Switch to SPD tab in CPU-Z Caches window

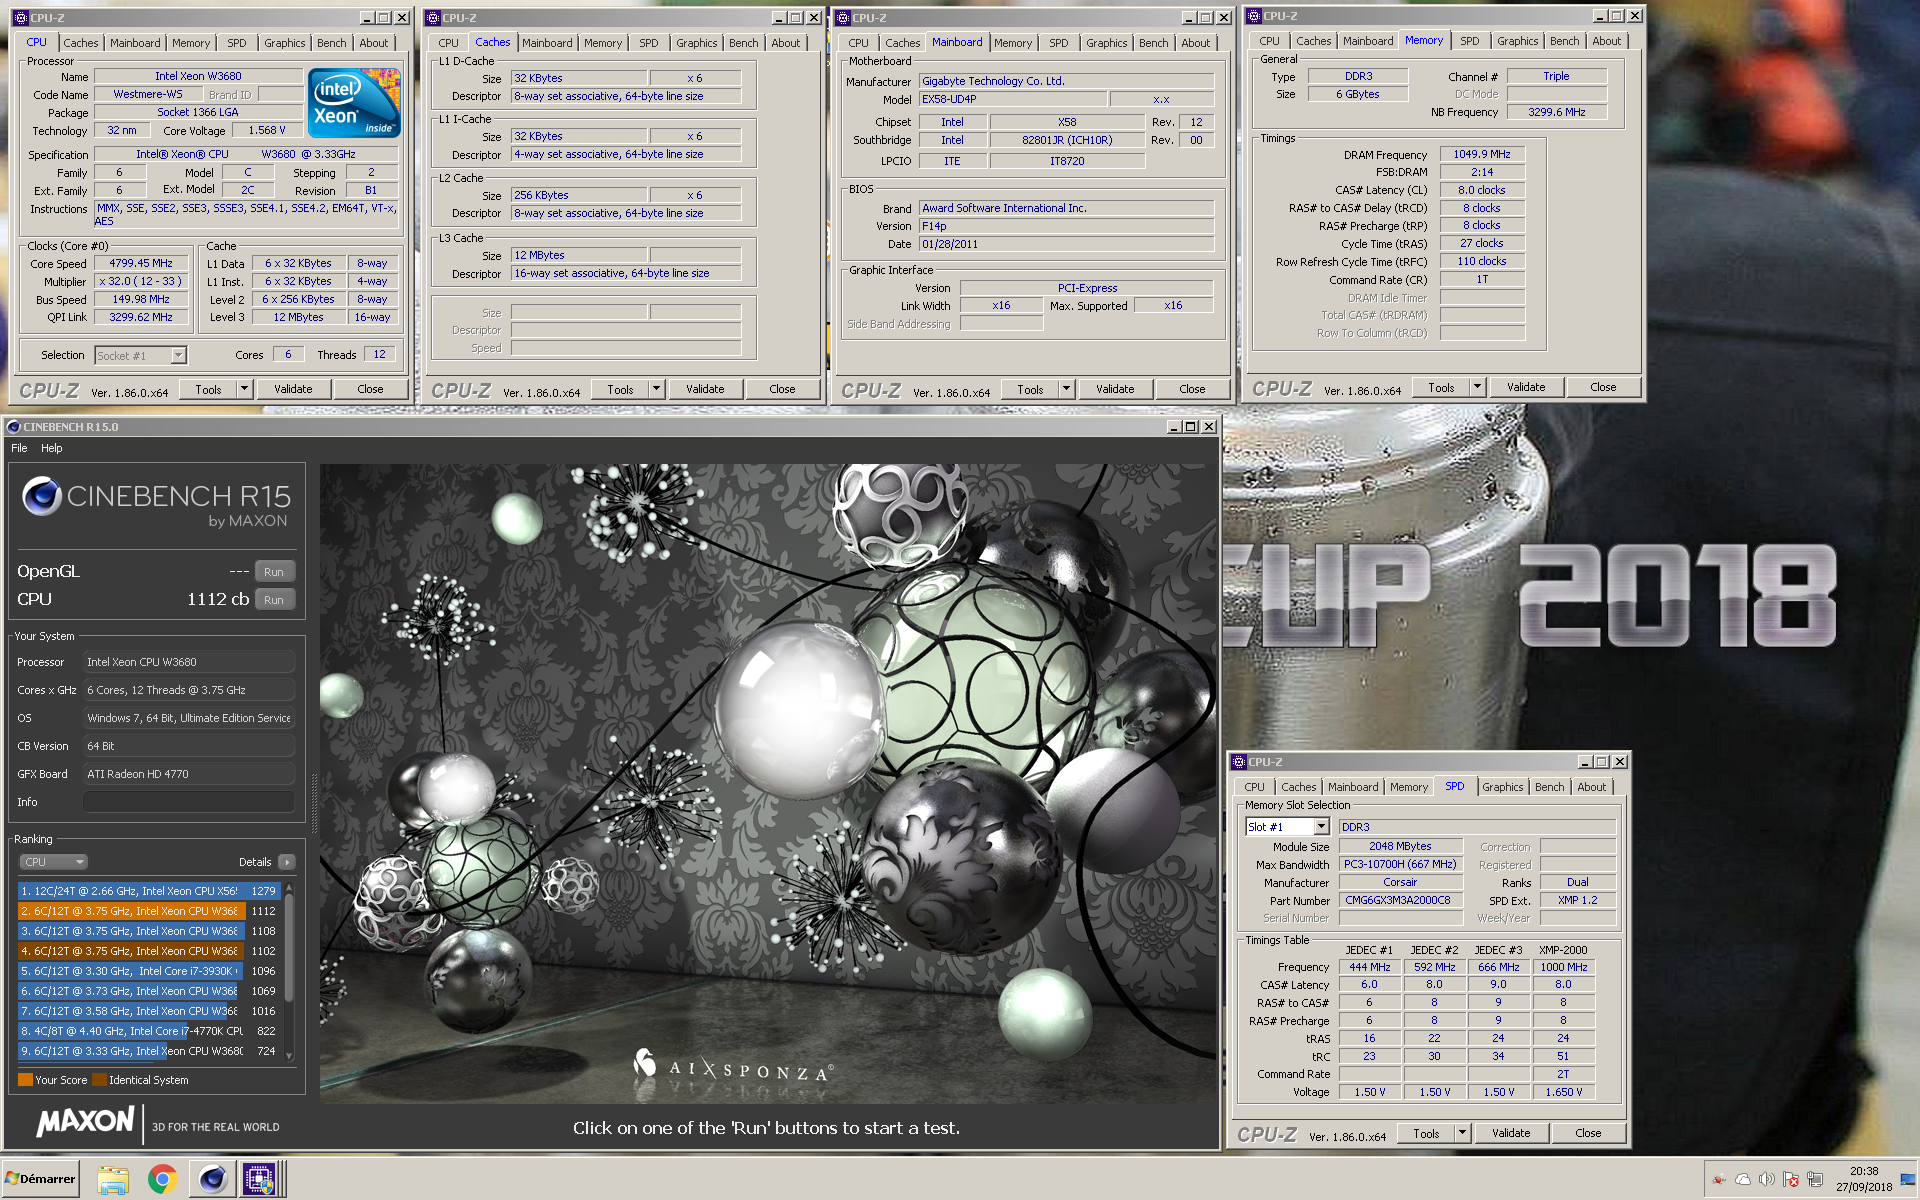pyautogui.click(x=649, y=43)
